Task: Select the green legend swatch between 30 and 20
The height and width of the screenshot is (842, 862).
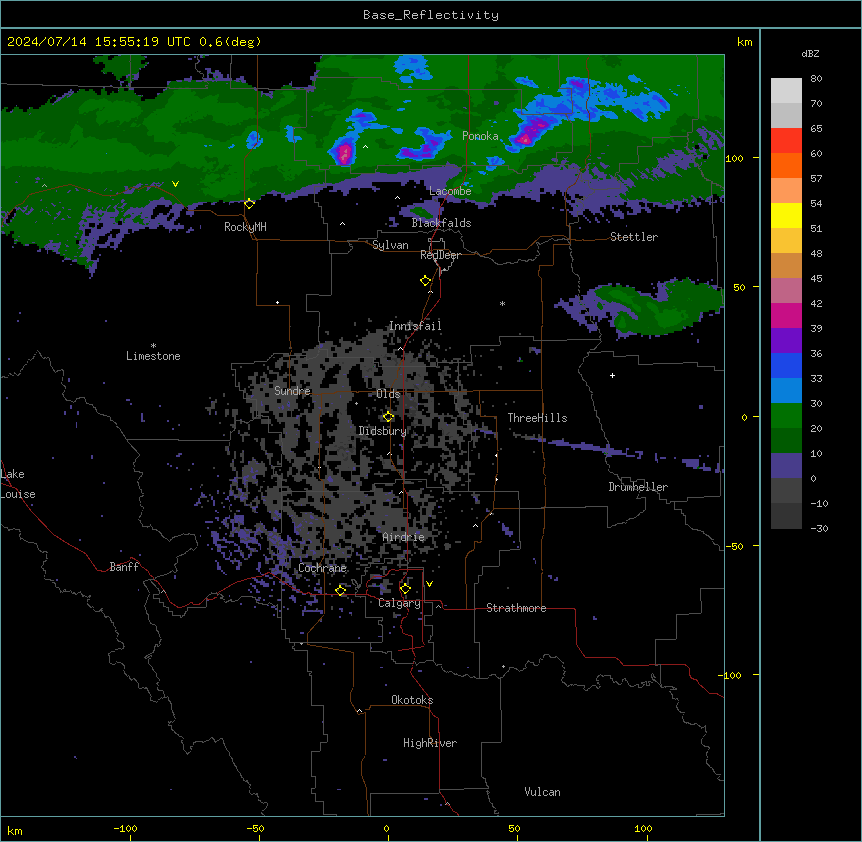Action: pyautogui.click(x=786, y=416)
